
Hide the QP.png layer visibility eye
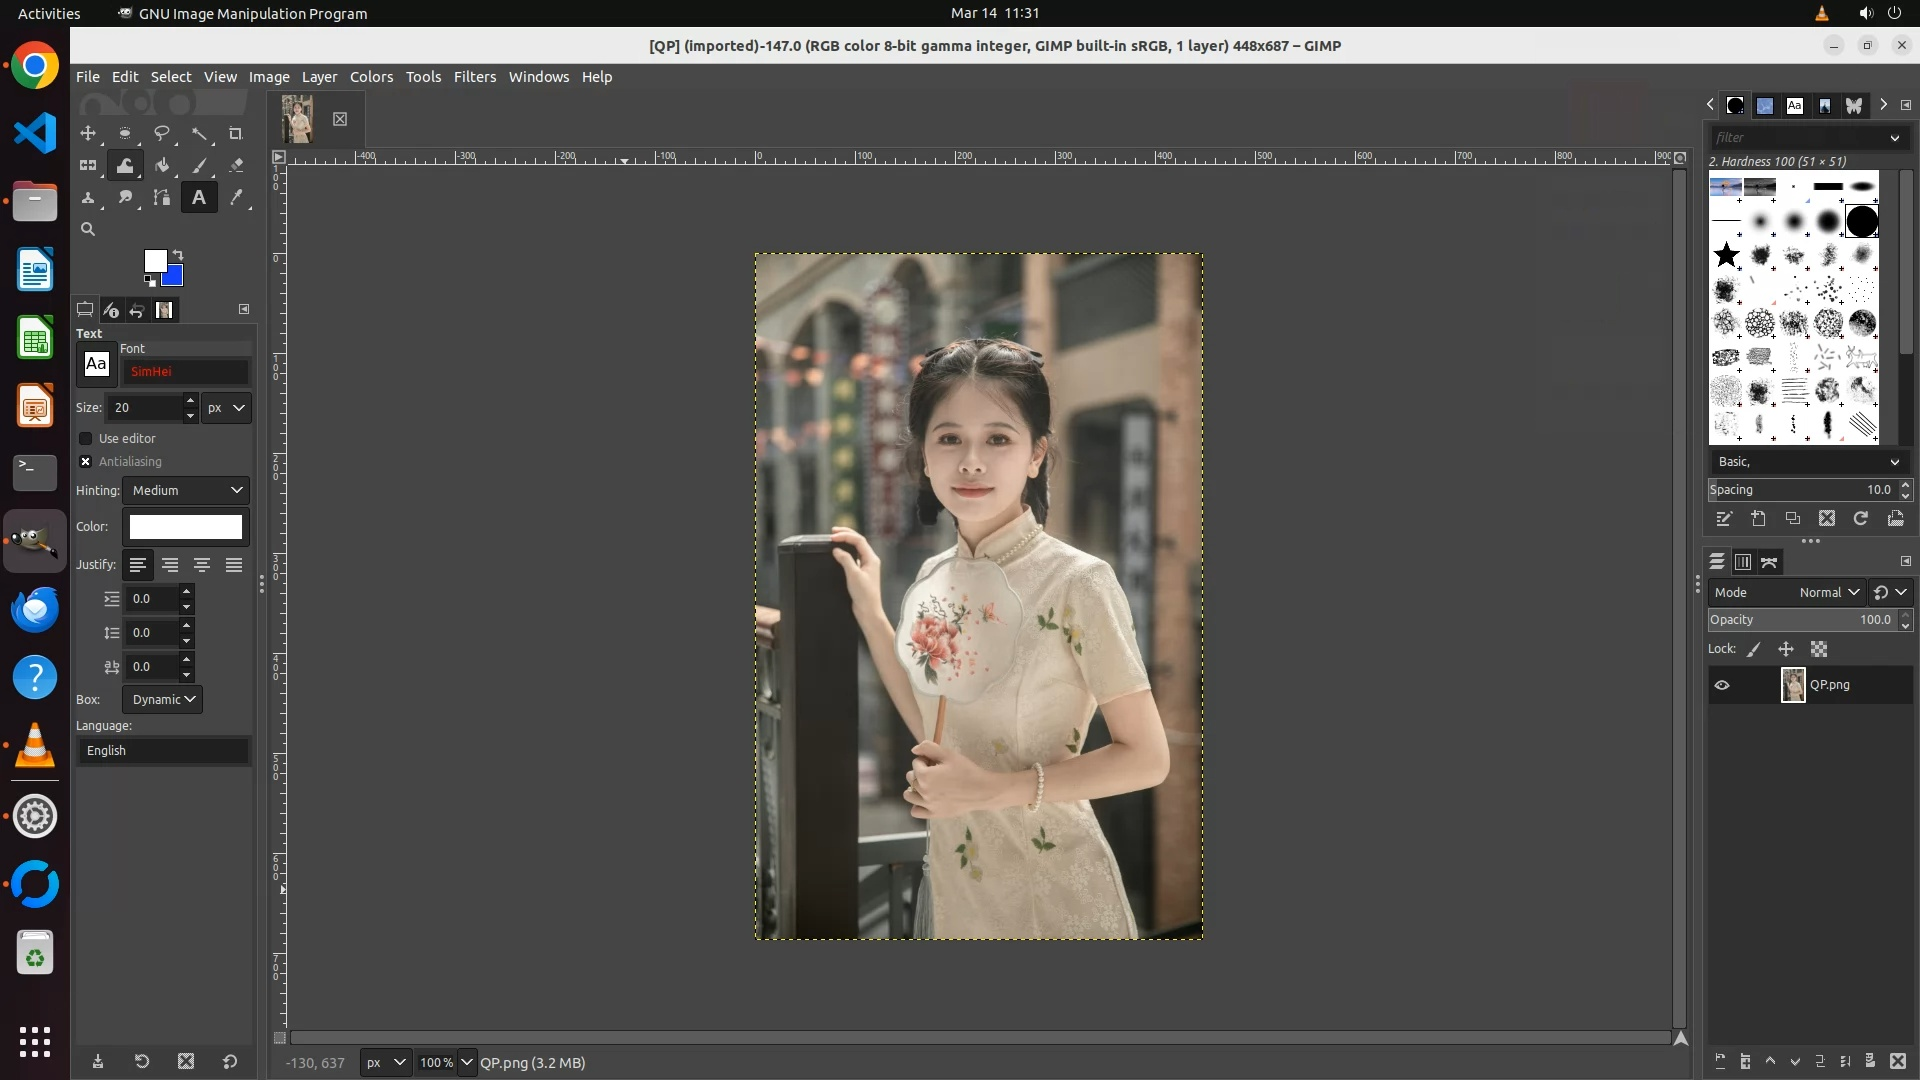tap(1722, 686)
